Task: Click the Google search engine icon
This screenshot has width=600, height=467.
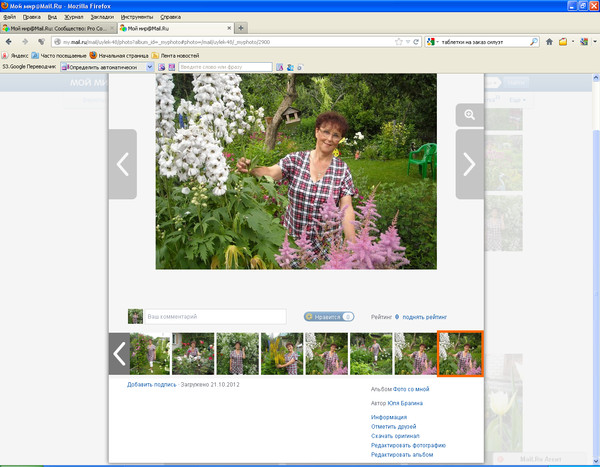Action: [x=431, y=42]
